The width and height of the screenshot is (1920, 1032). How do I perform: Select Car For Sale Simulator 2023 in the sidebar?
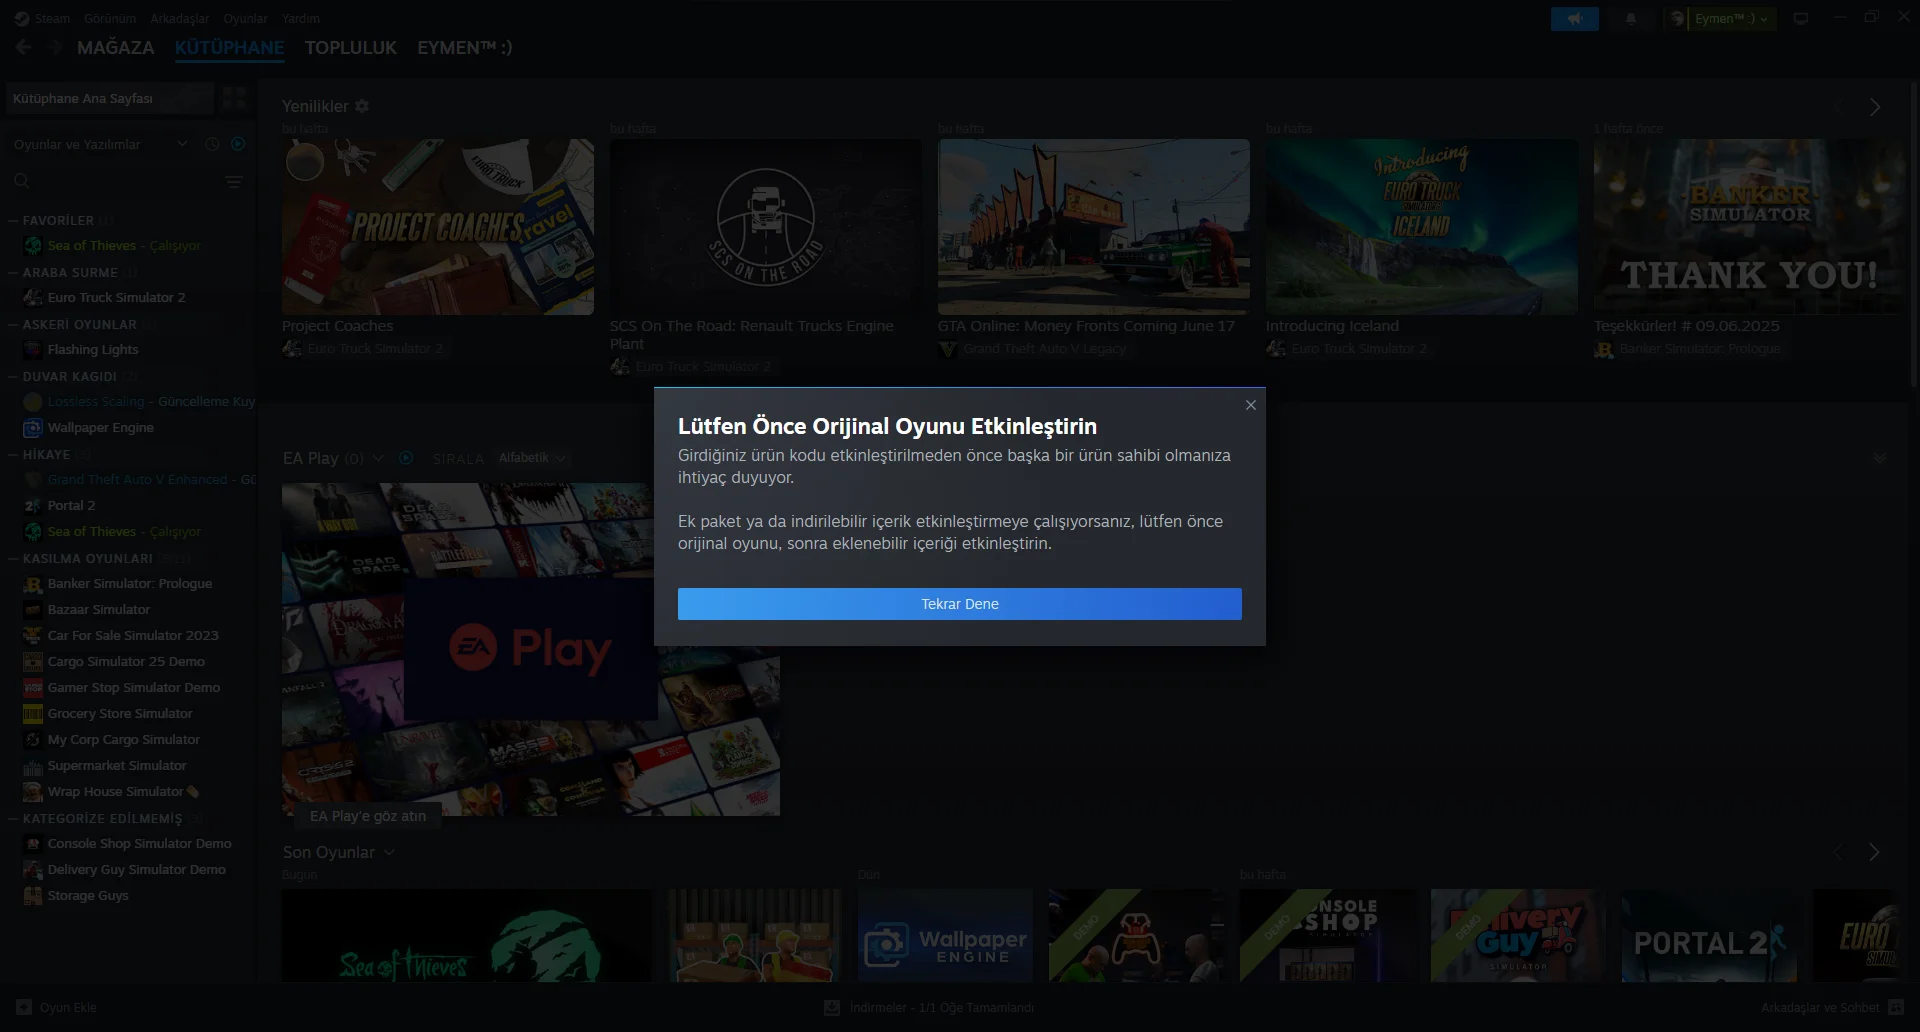coord(133,636)
